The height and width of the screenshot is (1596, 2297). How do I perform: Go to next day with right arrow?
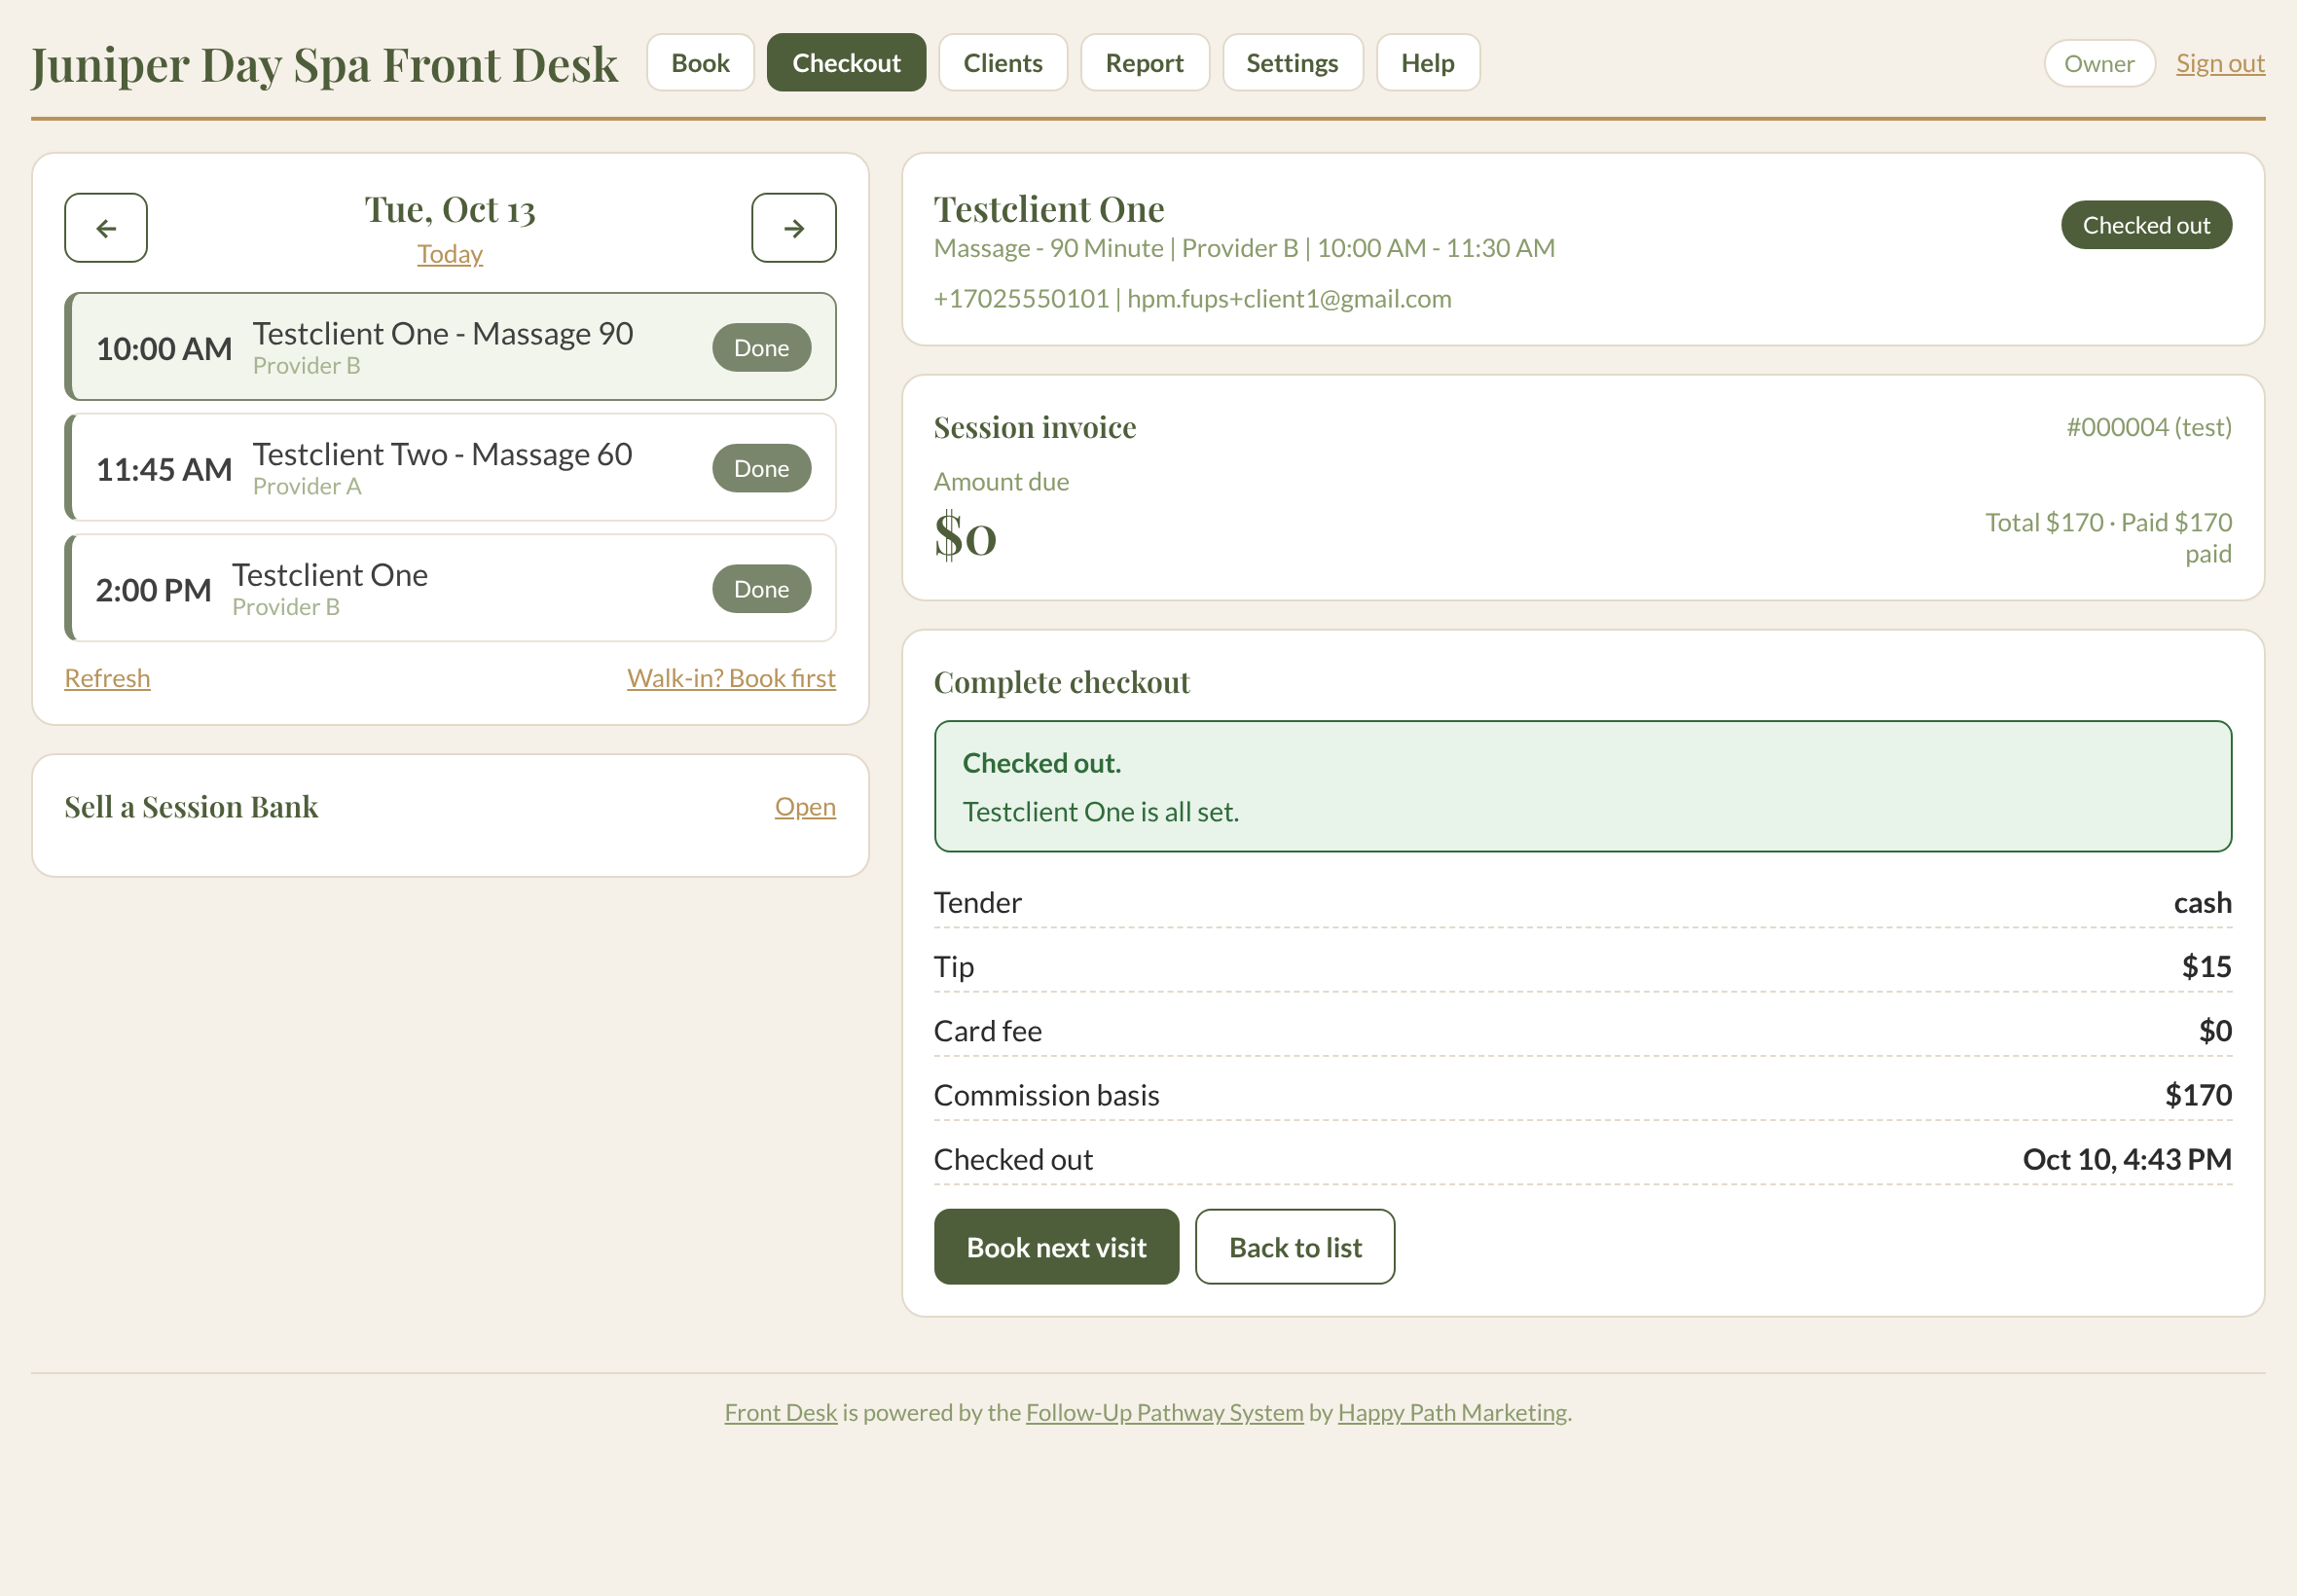(794, 228)
